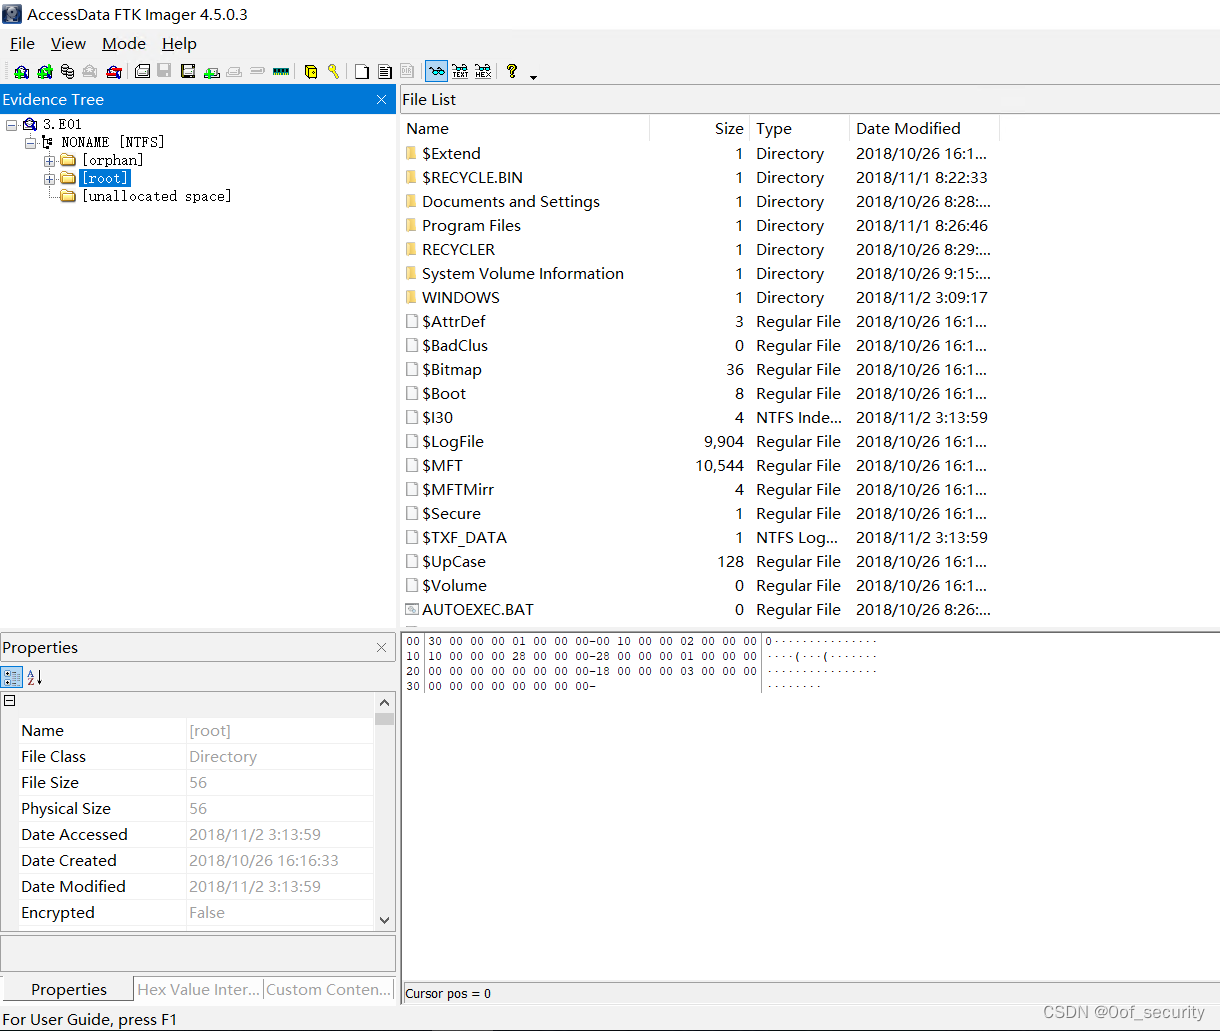Image resolution: width=1220 pixels, height=1031 pixels.
Task: Click the Date Created property row
Action: click(x=196, y=860)
